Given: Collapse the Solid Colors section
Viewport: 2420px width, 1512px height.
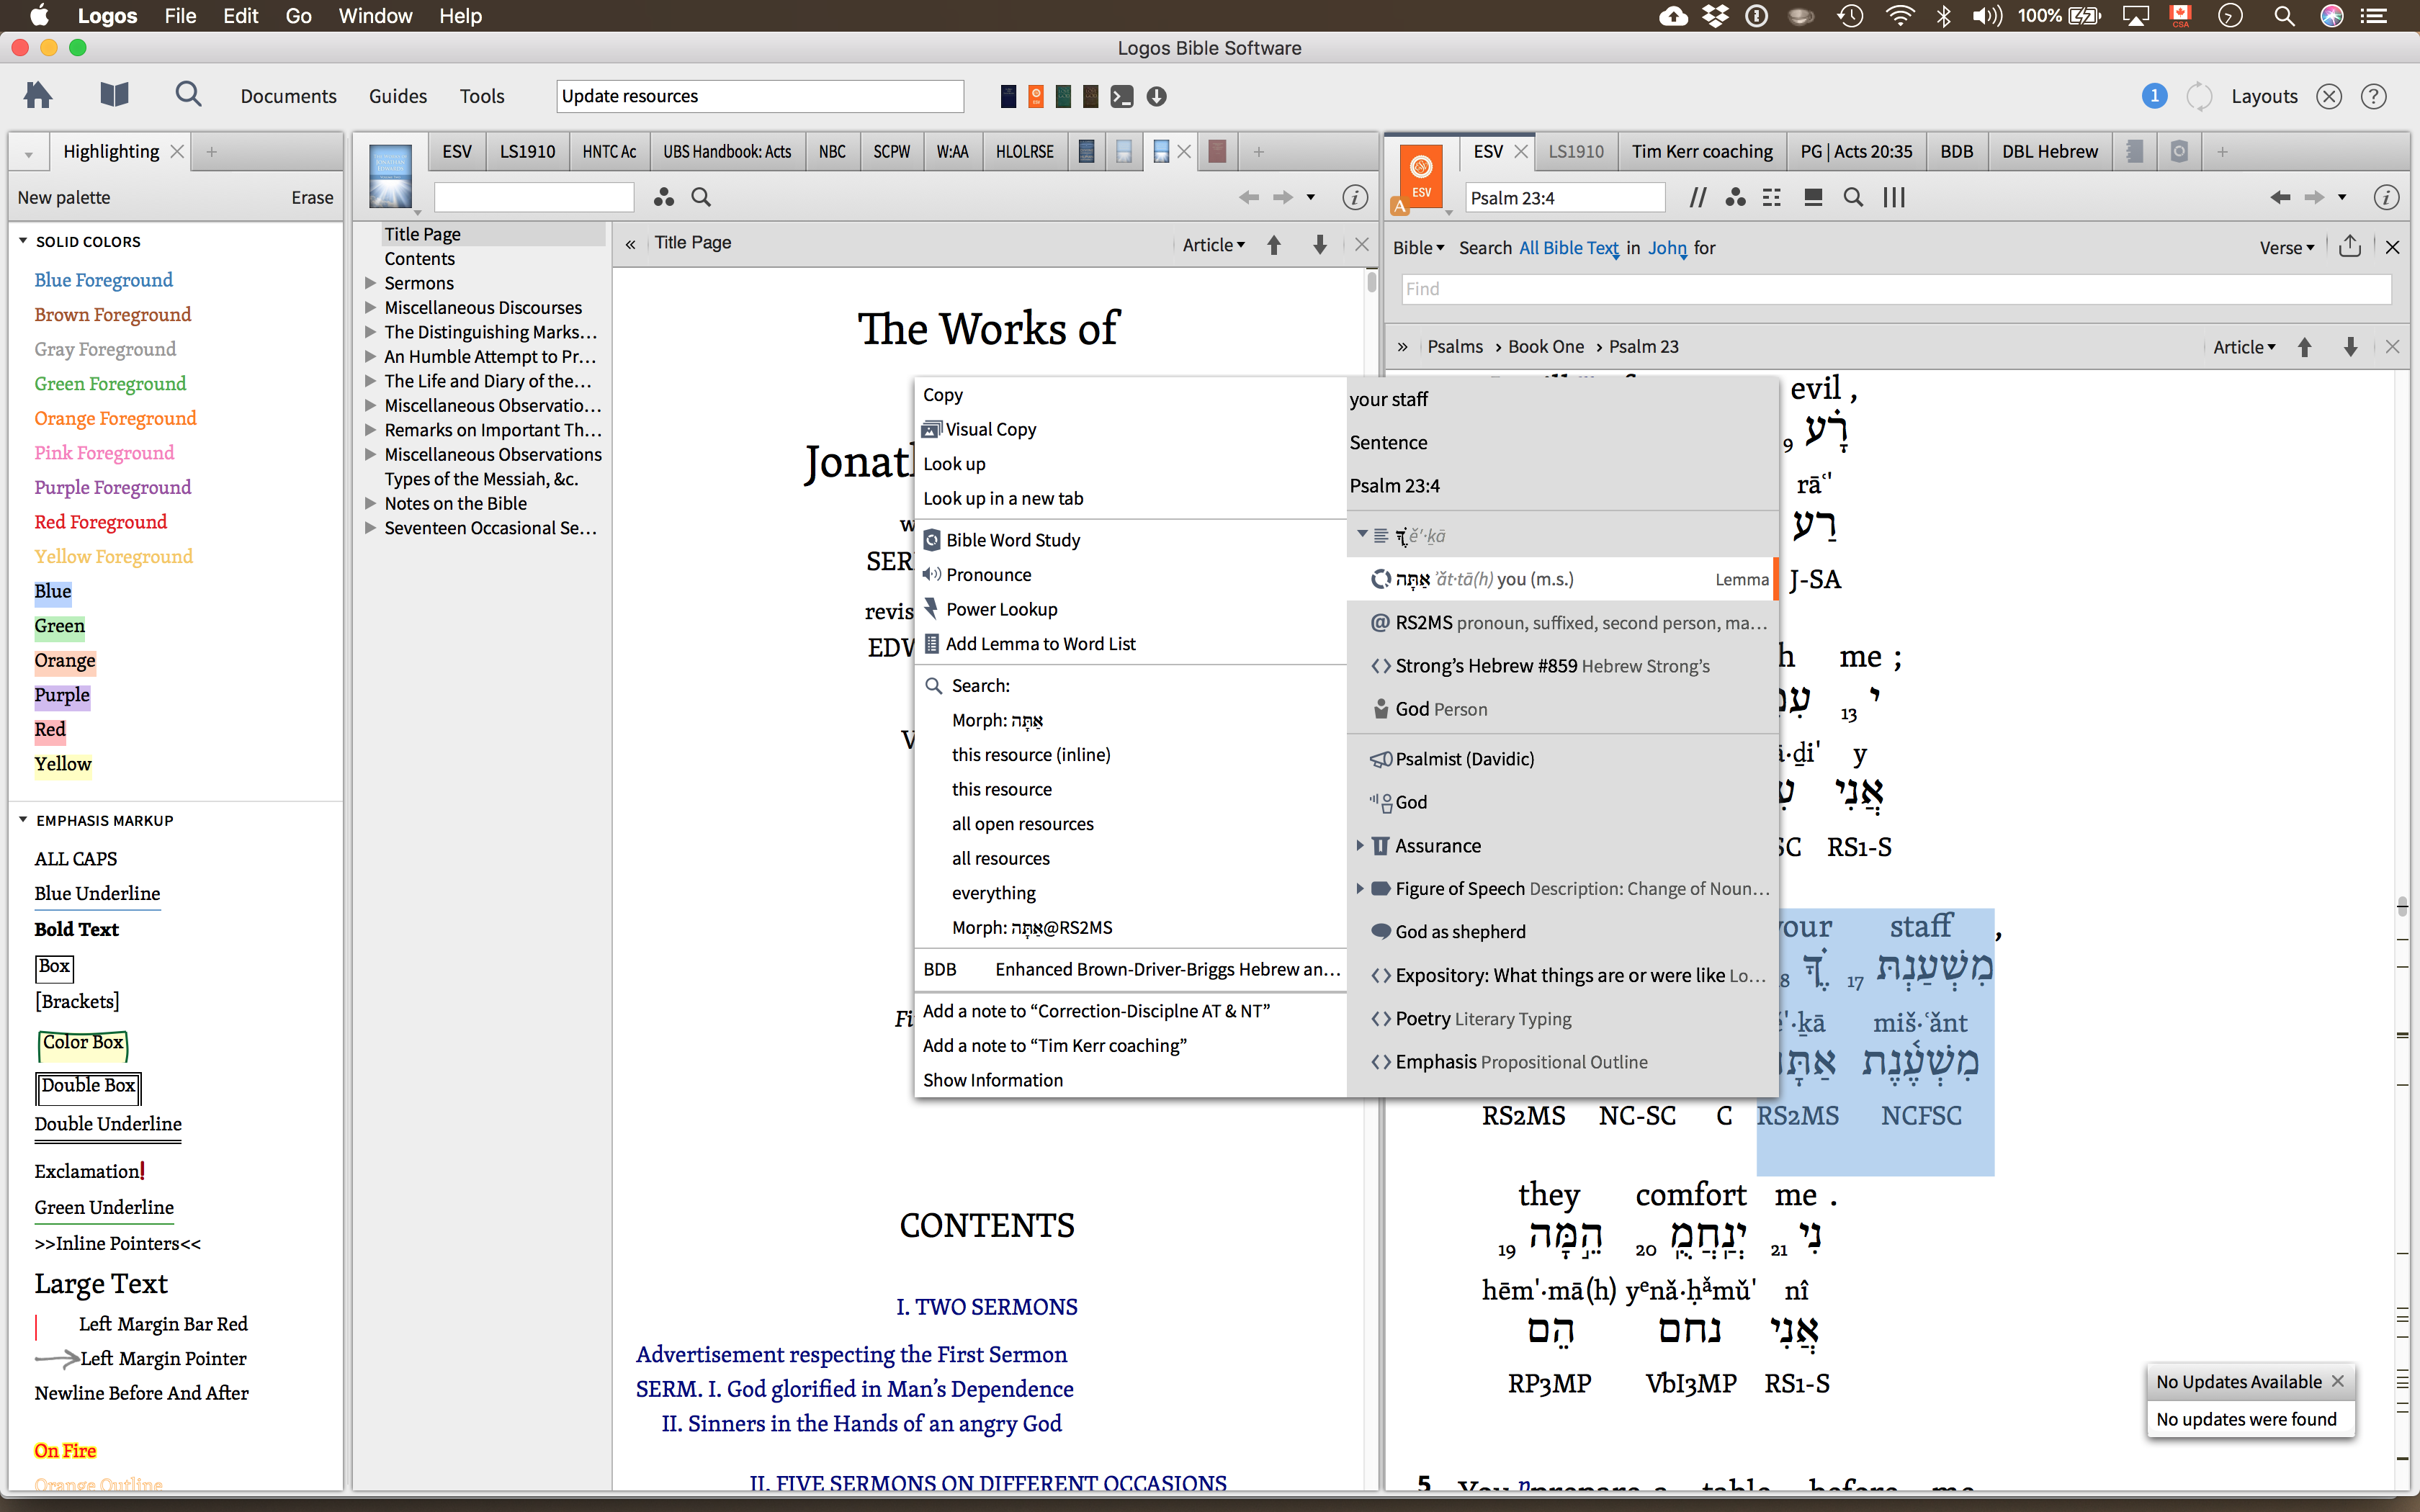Looking at the screenshot, I should 23,241.
